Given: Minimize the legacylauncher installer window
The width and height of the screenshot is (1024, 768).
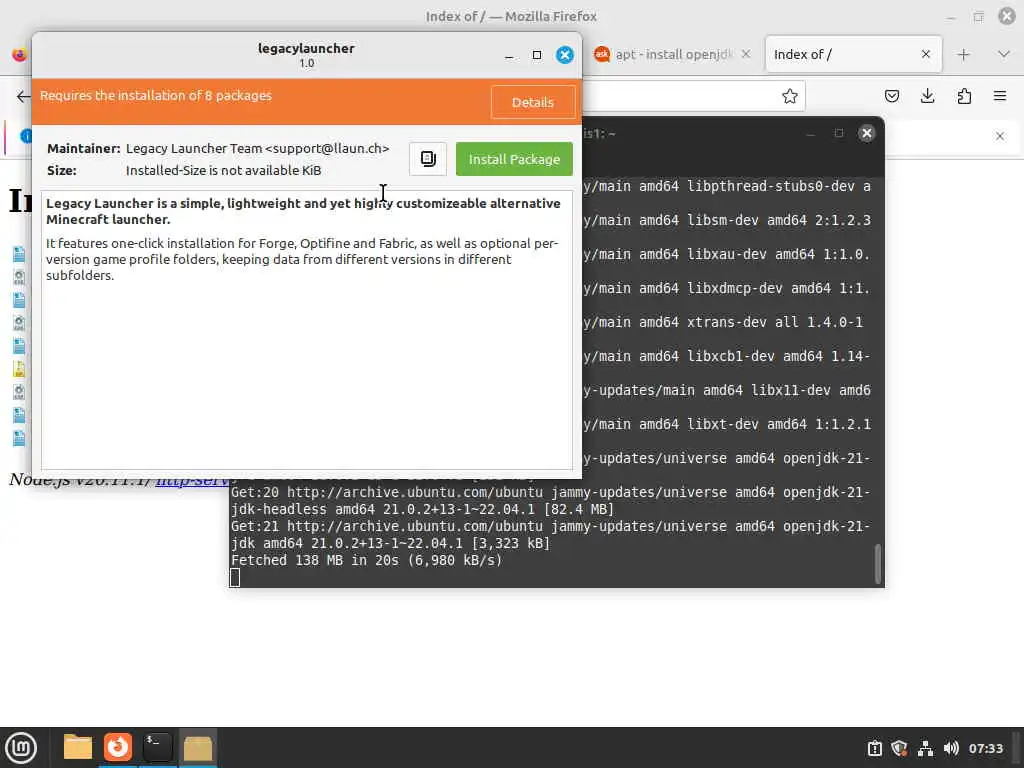Looking at the screenshot, I should (509, 56).
